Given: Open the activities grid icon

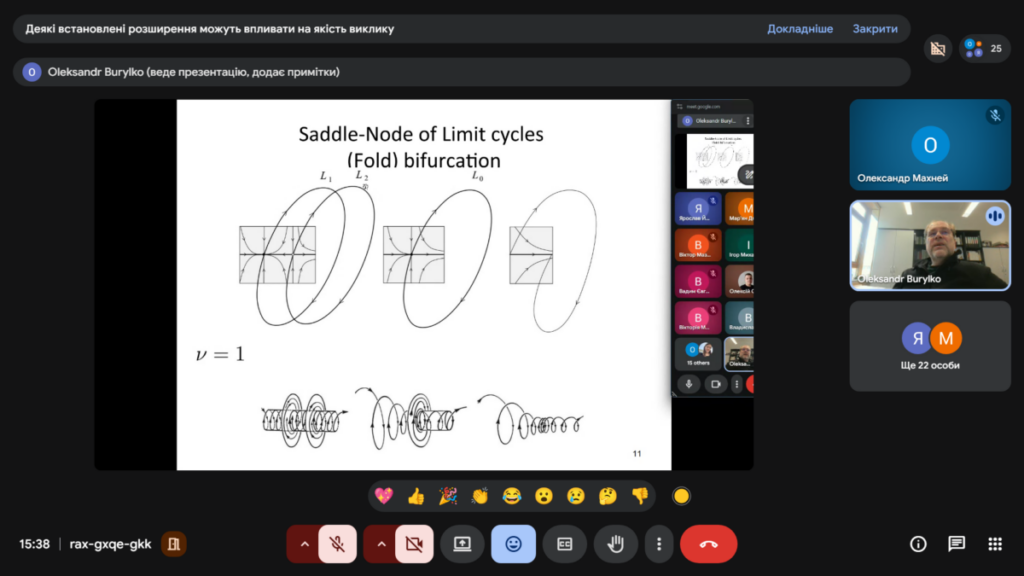Looking at the screenshot, I should (994, 544).
